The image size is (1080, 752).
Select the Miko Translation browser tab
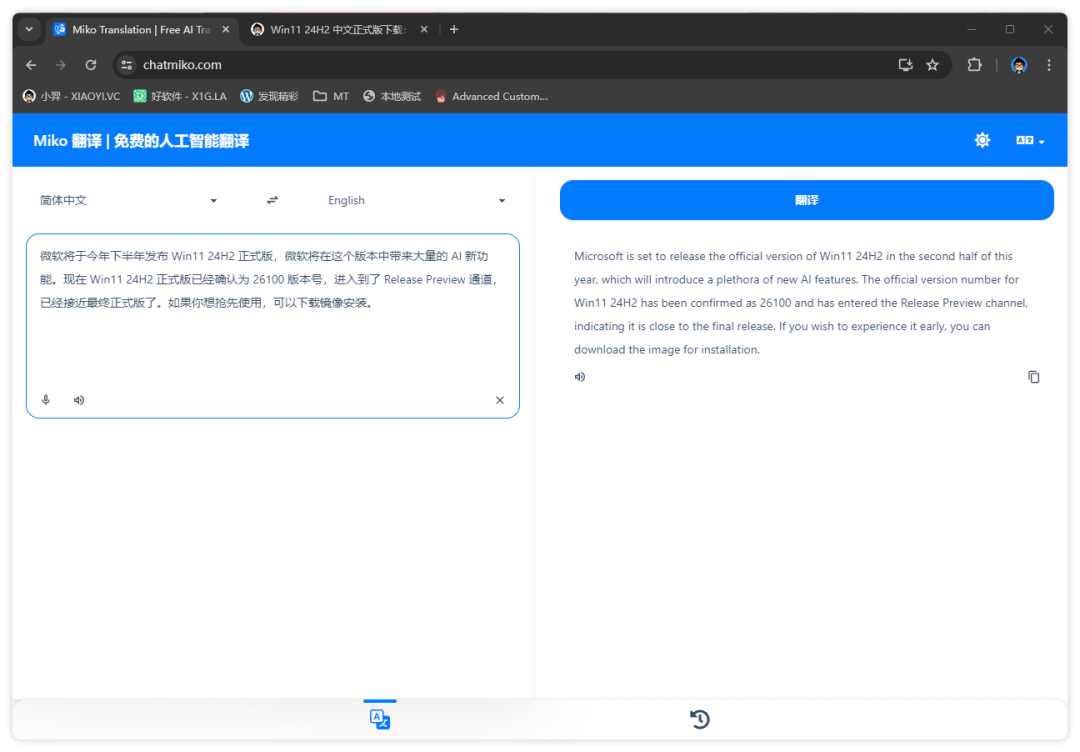(141, 30)
